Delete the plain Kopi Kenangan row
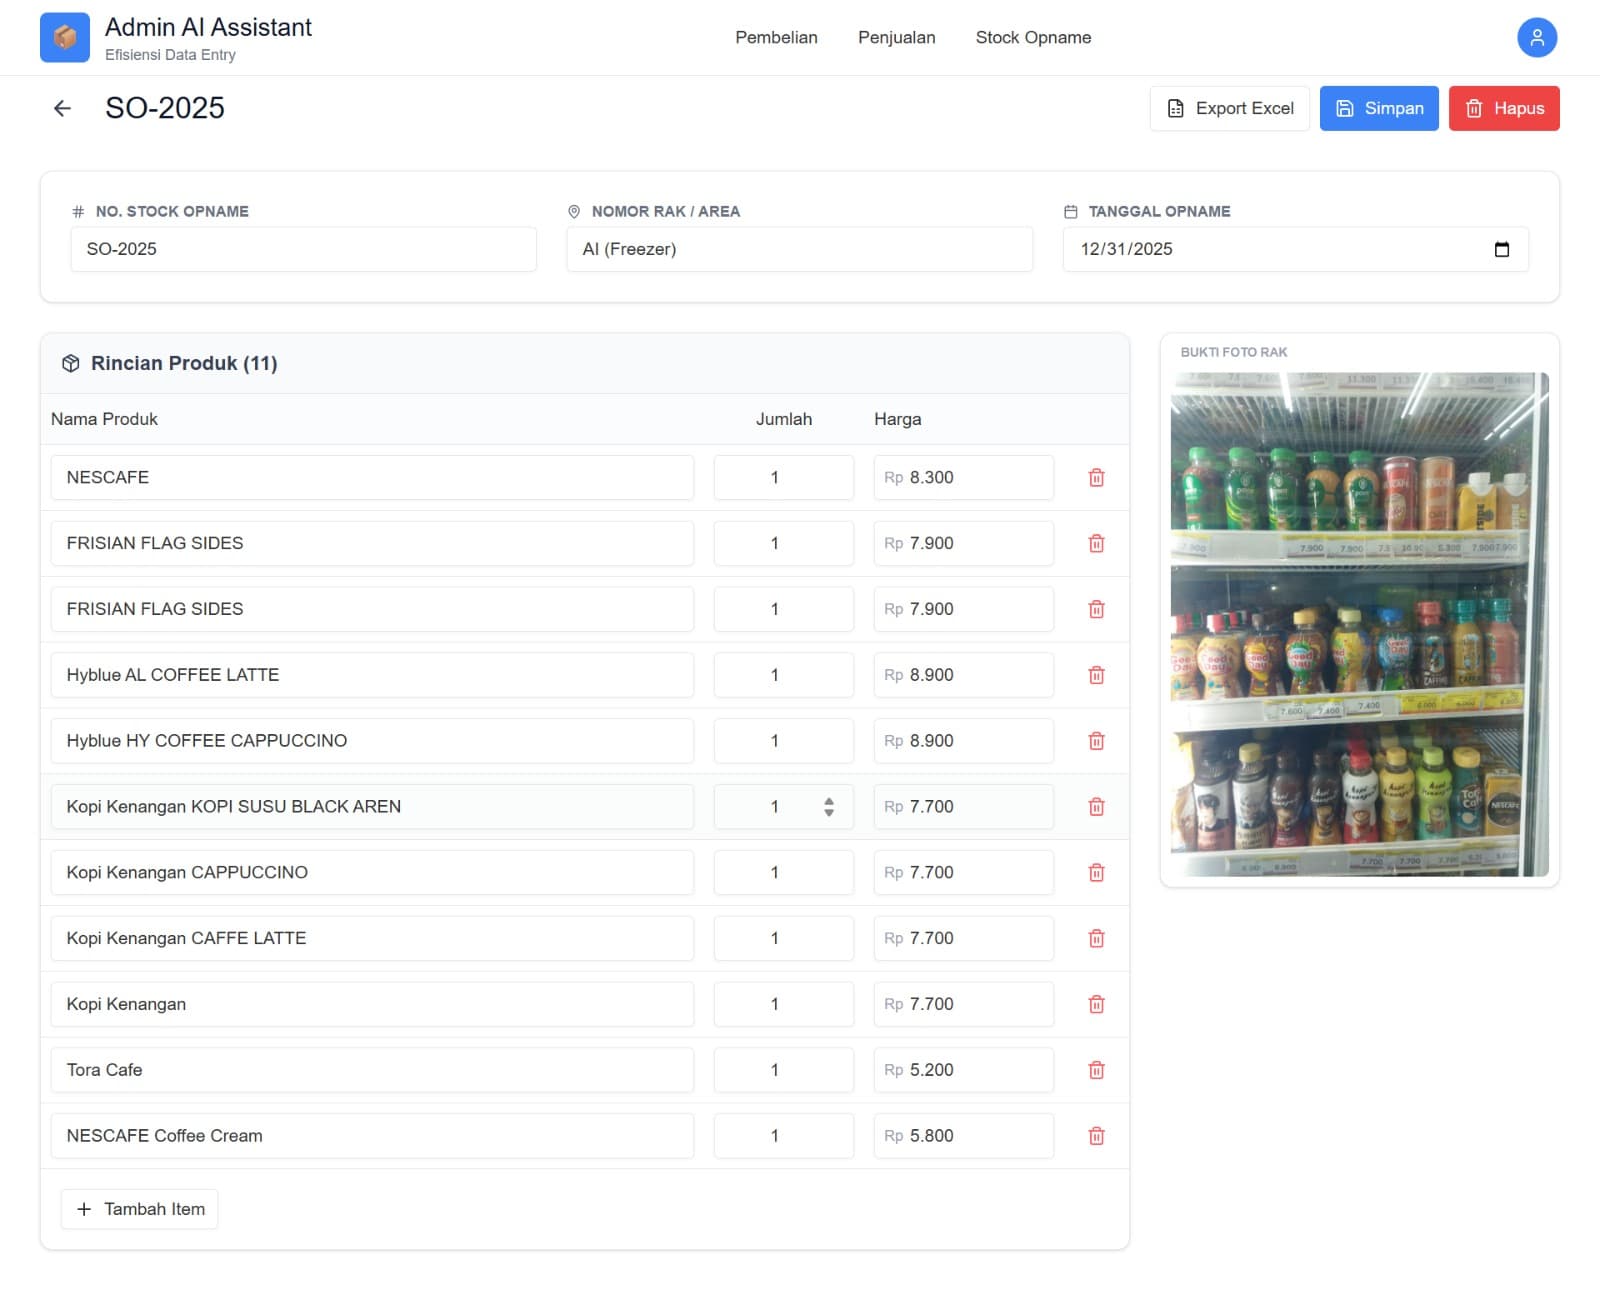Image resolution: width=1600 pixels, height=1290 pixels. tap(1096, 1005)
